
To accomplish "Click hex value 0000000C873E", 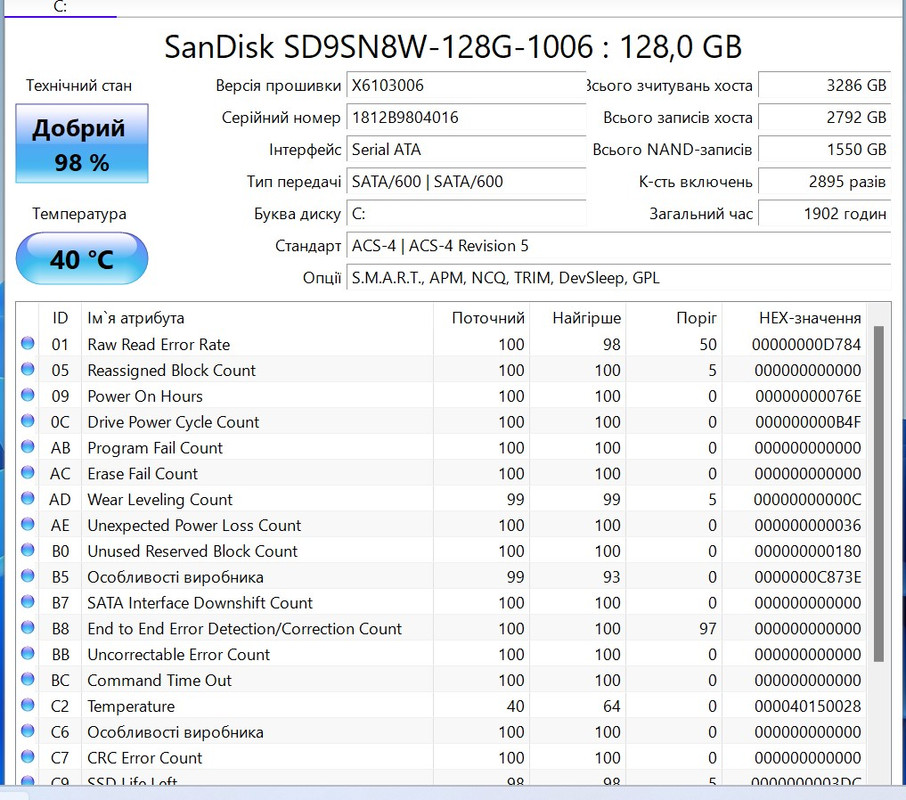I will tap(808, 577).
